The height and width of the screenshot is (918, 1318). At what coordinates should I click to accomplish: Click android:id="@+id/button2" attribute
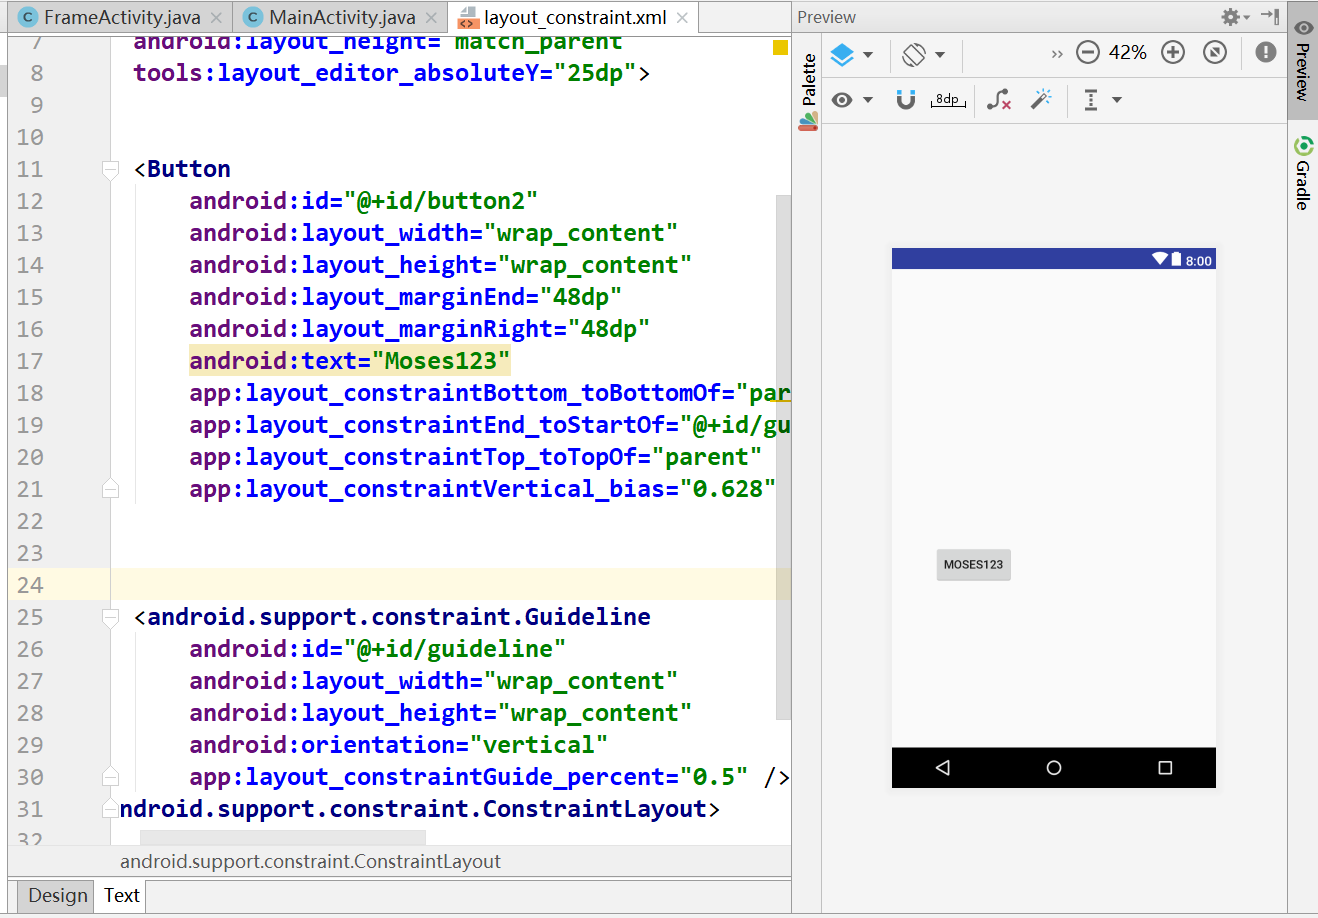click(x=364, y=201)
